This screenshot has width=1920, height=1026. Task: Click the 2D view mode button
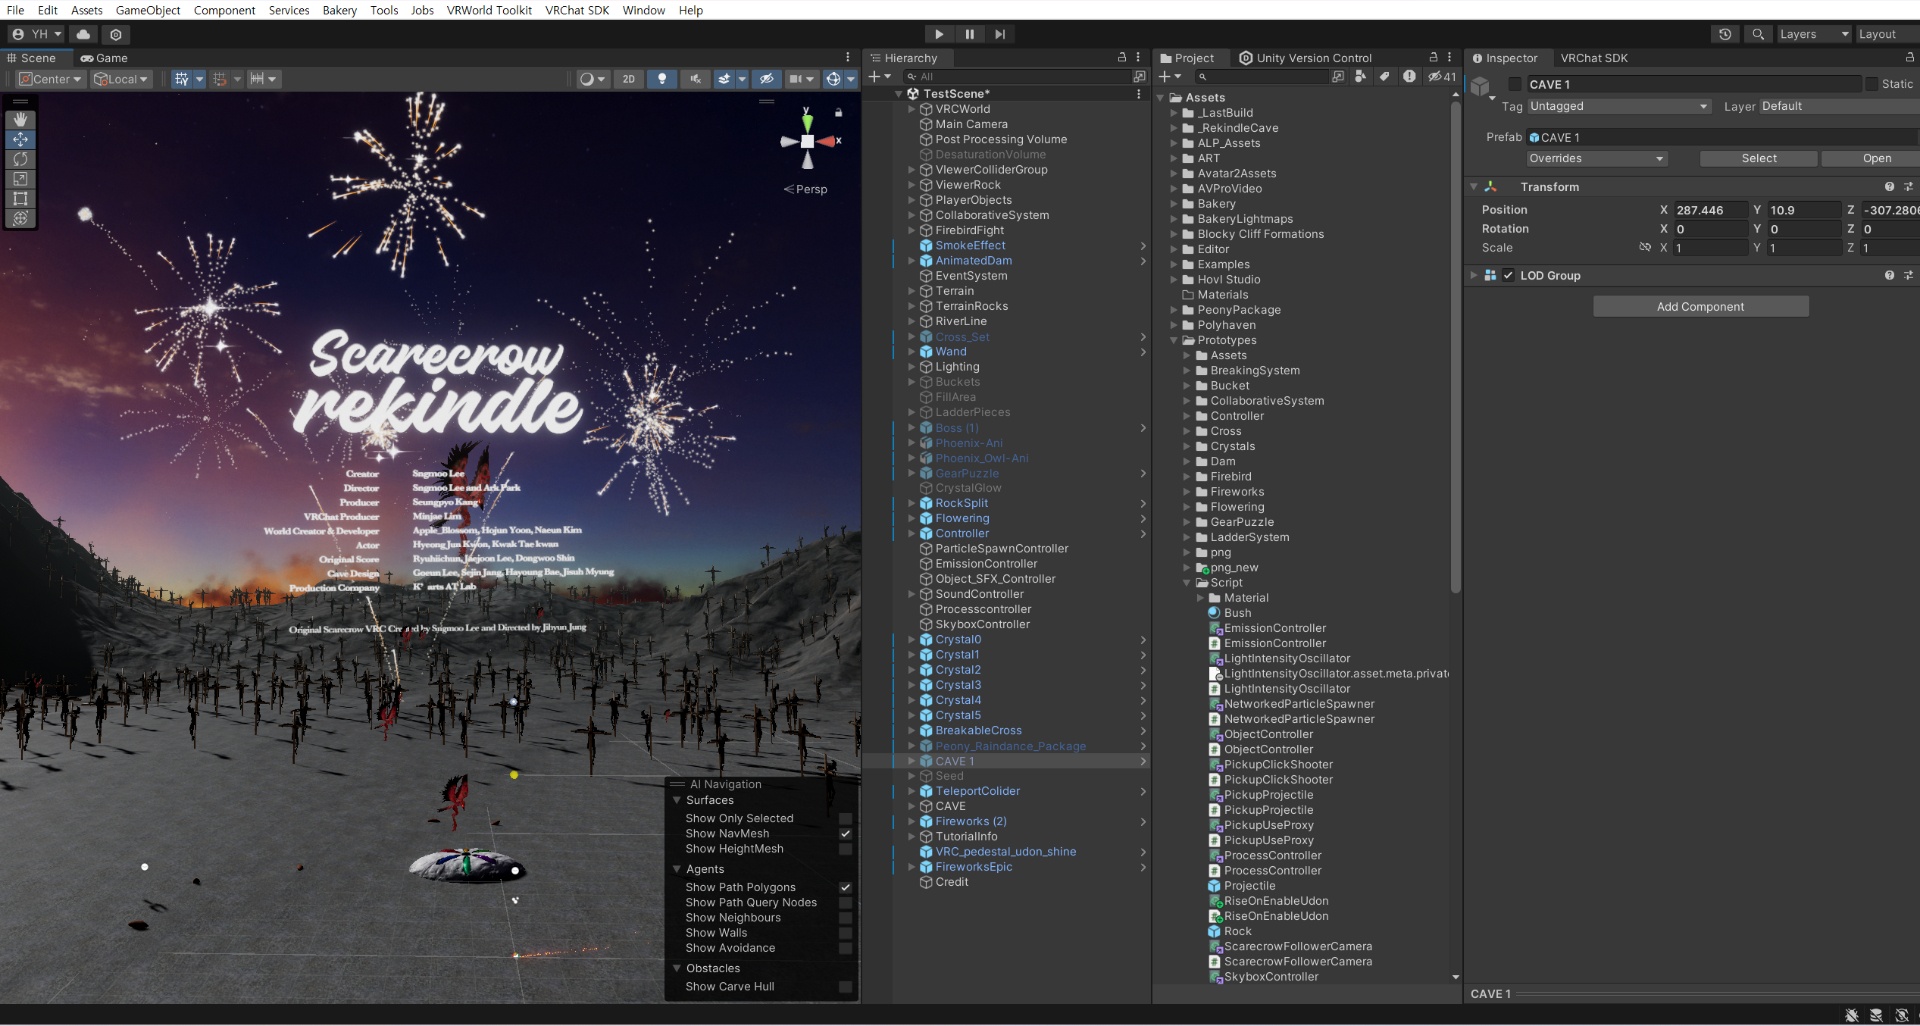pos(628,79)
